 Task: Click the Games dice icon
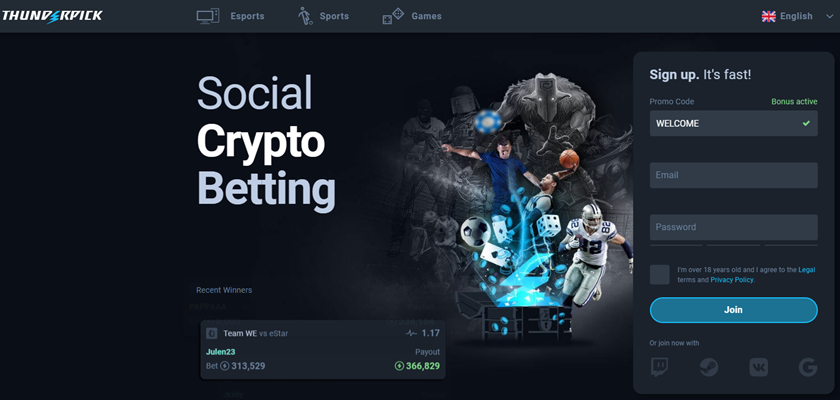(x=393, y=16)
